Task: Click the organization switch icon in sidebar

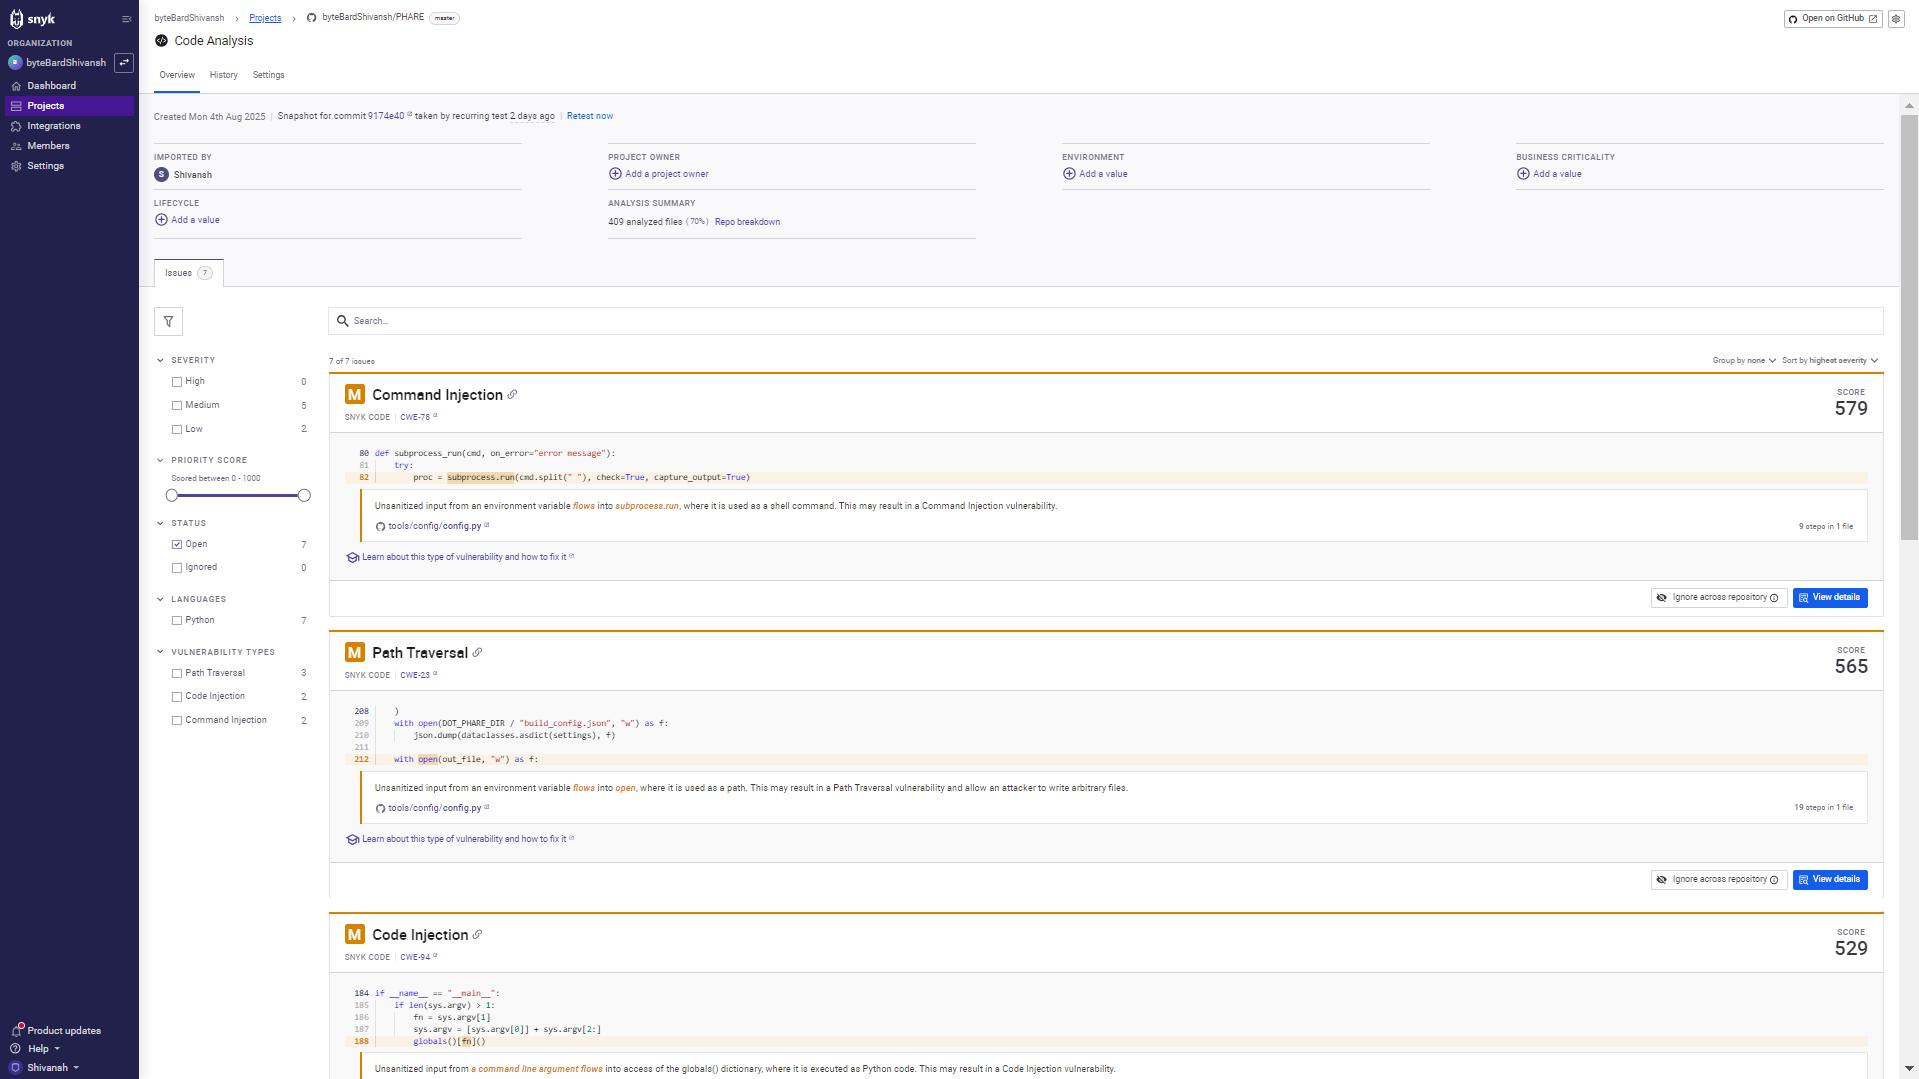Action: 124,63
